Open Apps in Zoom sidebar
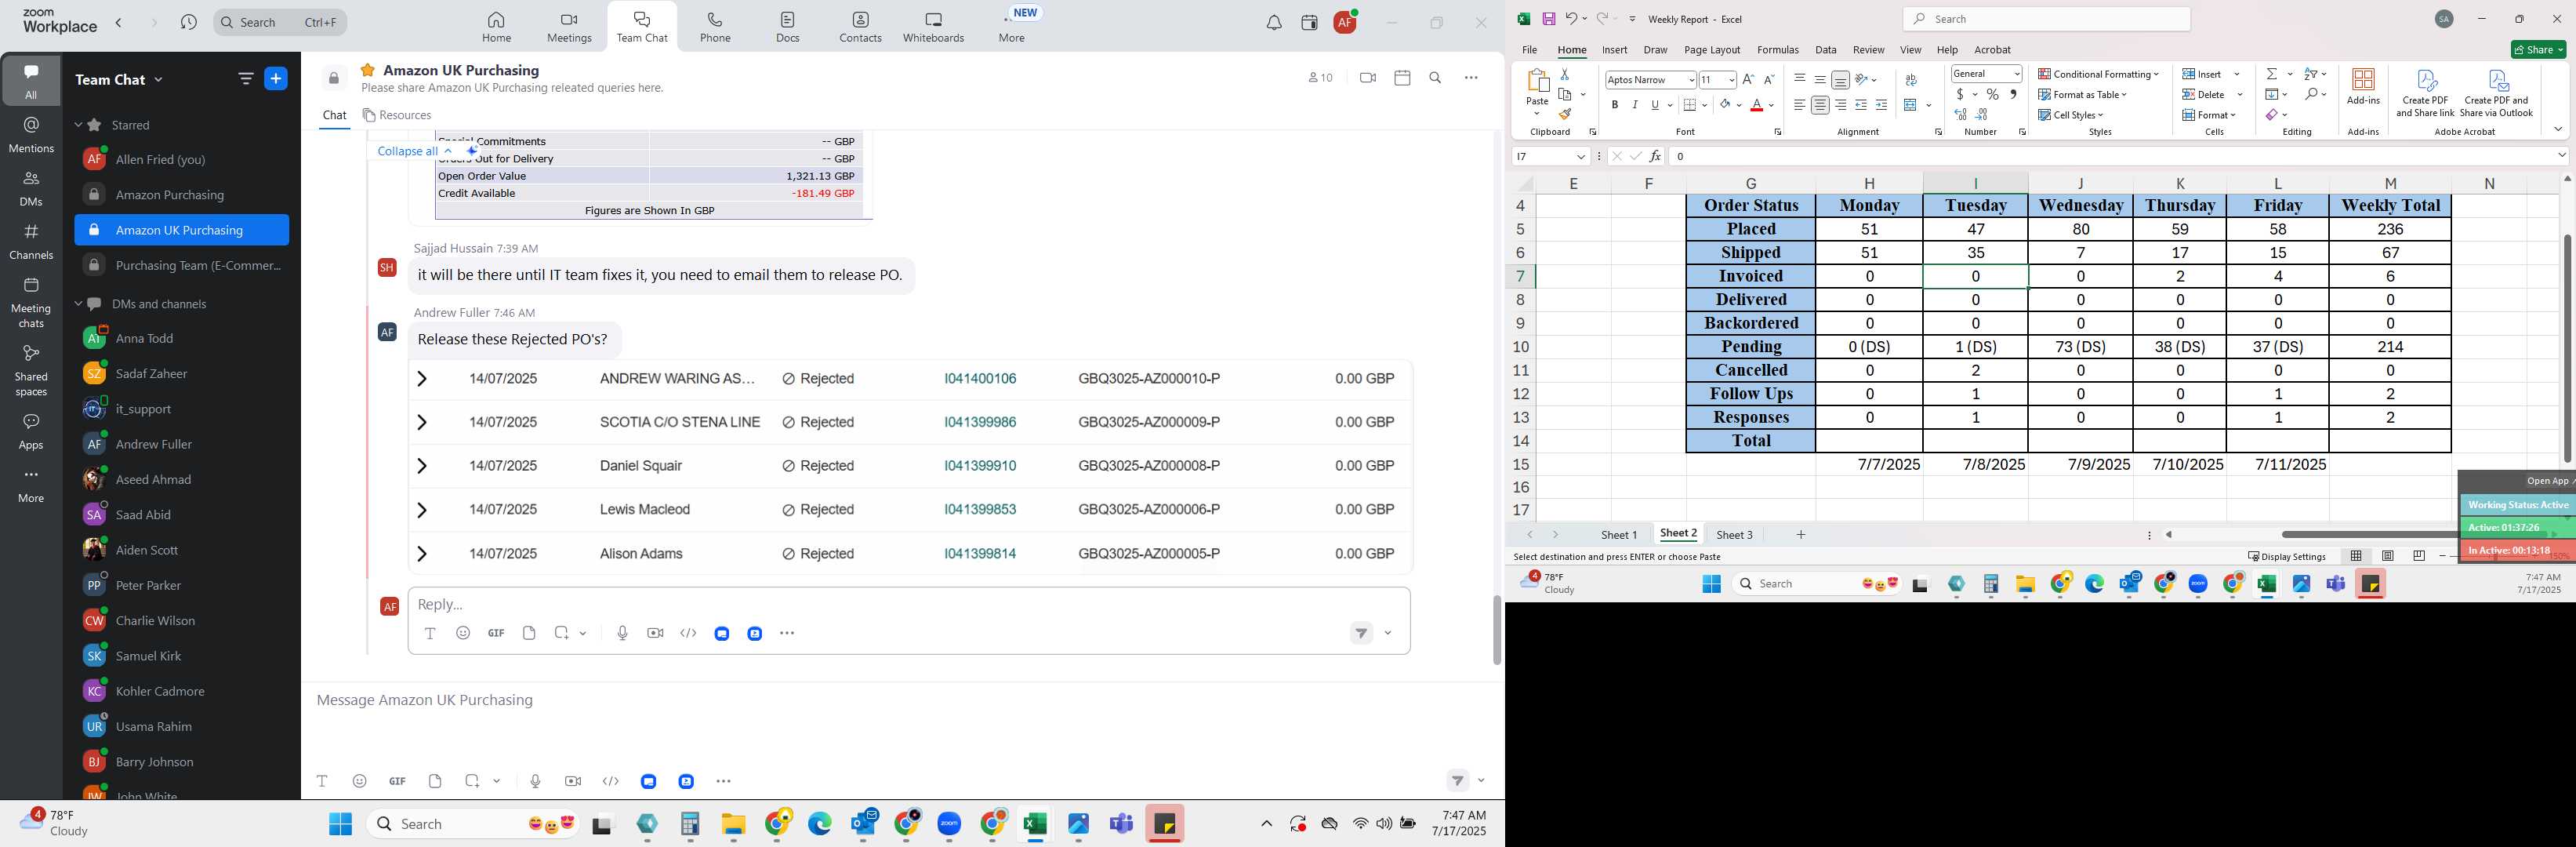This screenshot has height=847, width=2576. (31, 432)
